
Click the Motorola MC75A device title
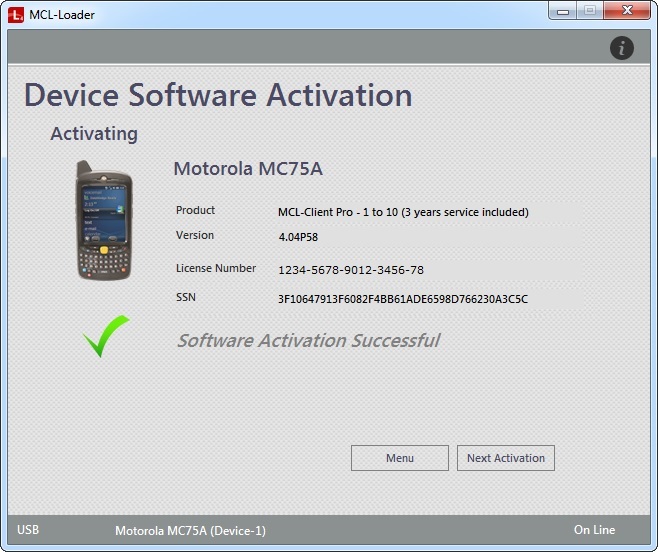(x=248, y=169)
